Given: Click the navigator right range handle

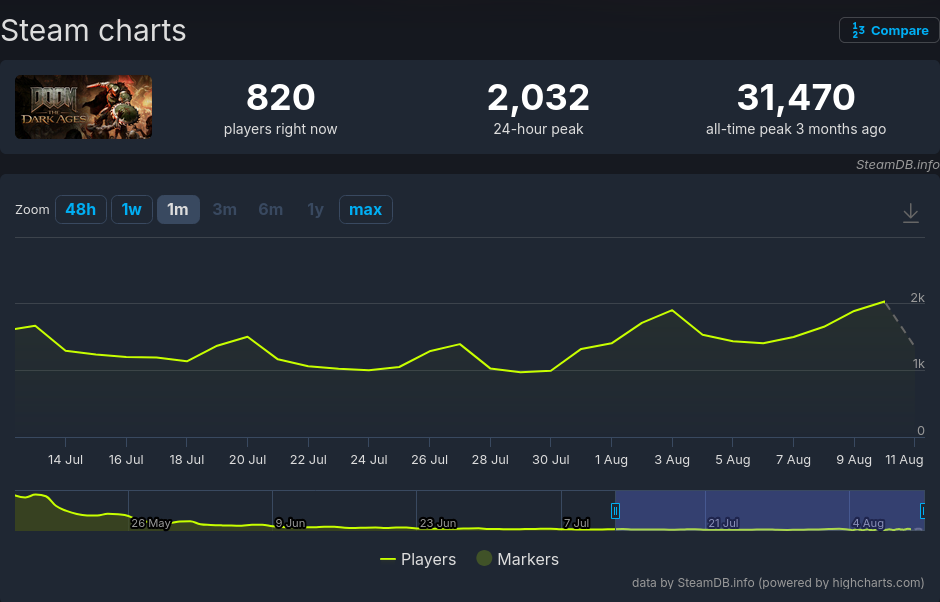Looking at the screenshot, I should point(923,511).
